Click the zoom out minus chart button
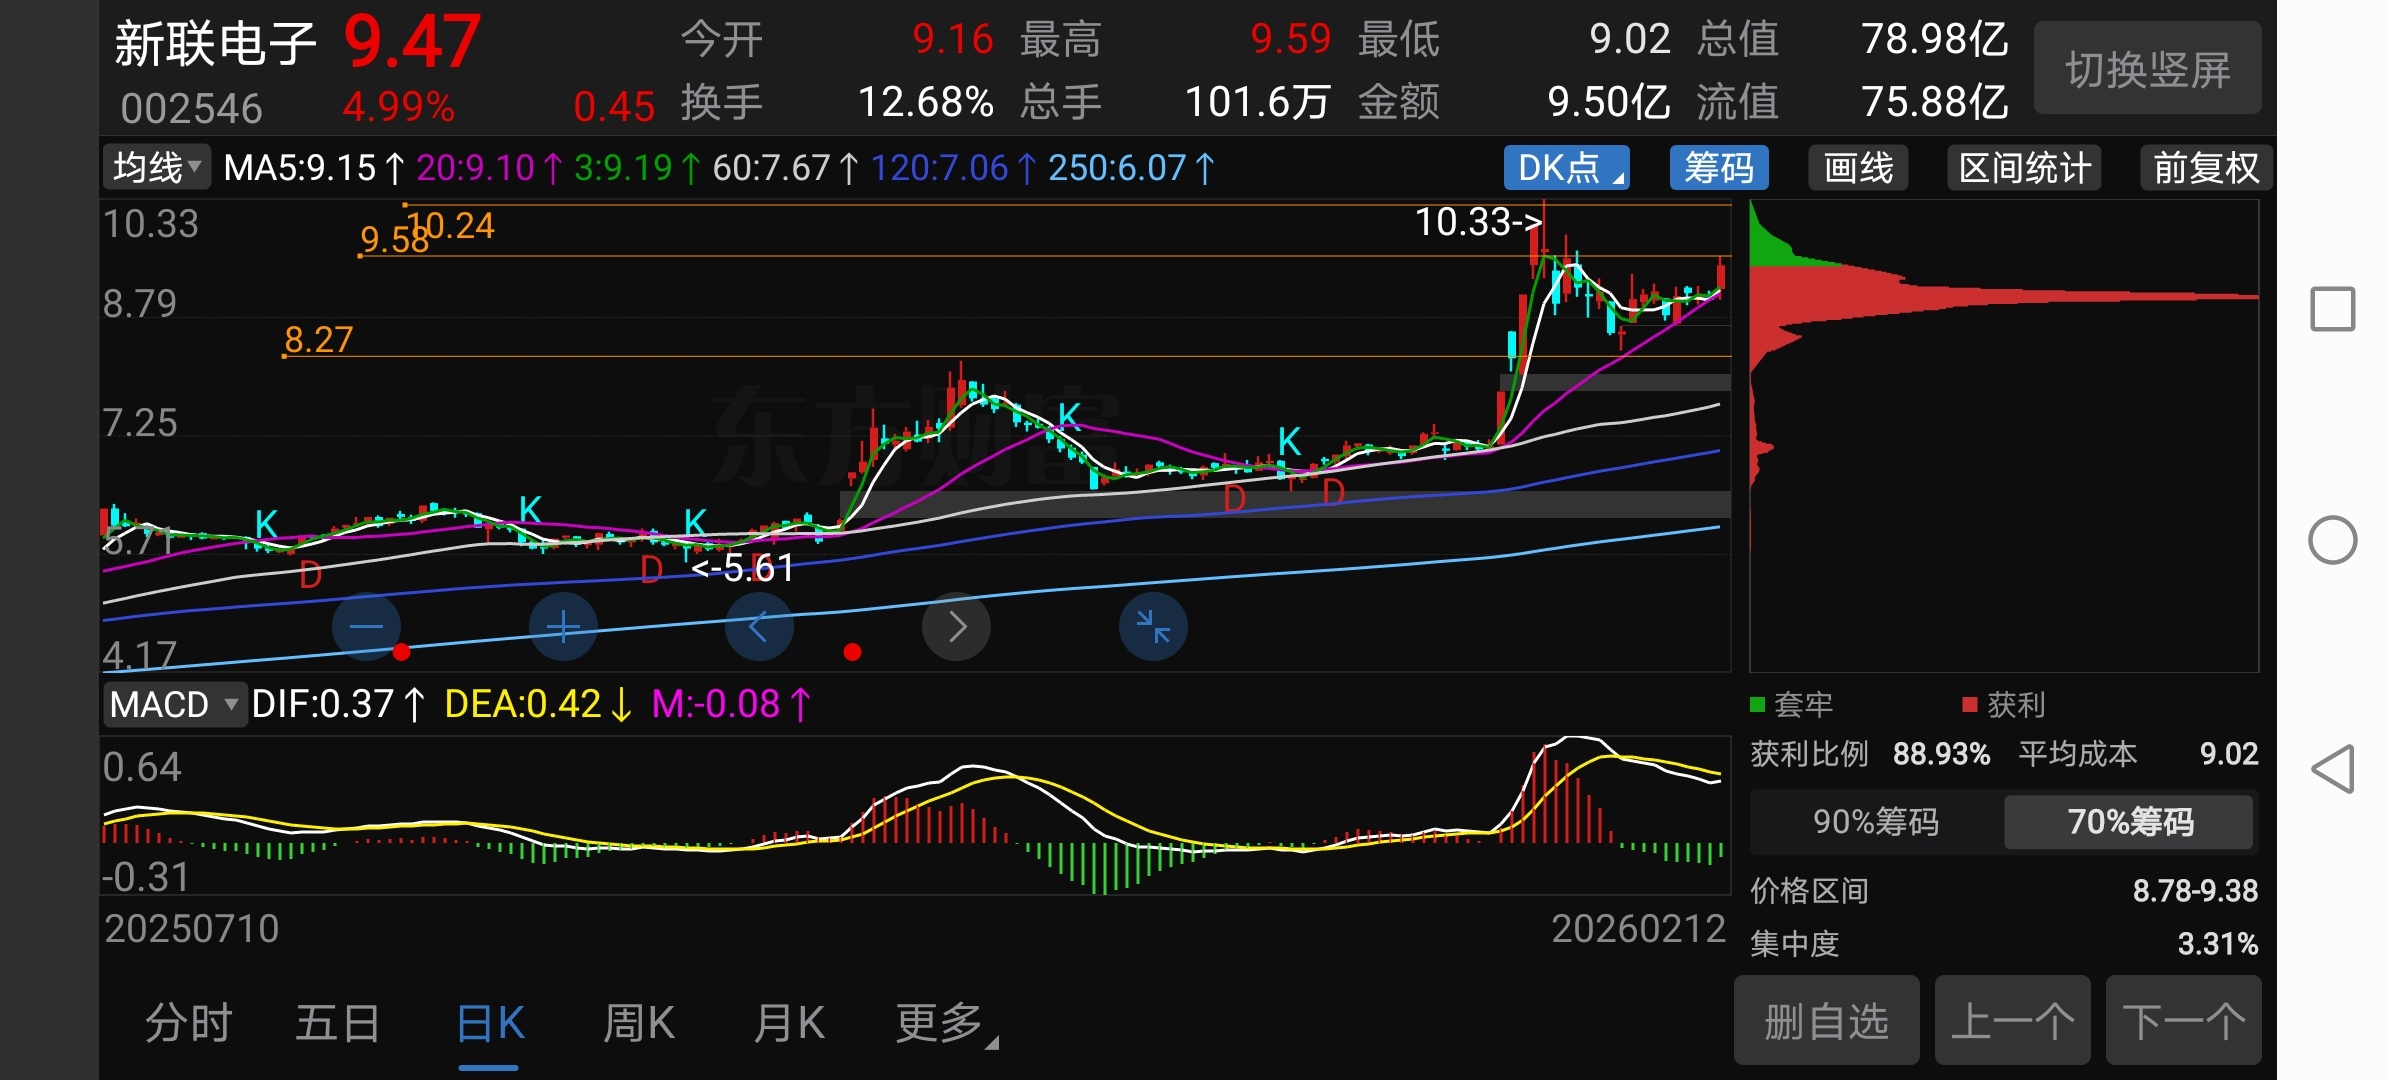 point(366,627)
